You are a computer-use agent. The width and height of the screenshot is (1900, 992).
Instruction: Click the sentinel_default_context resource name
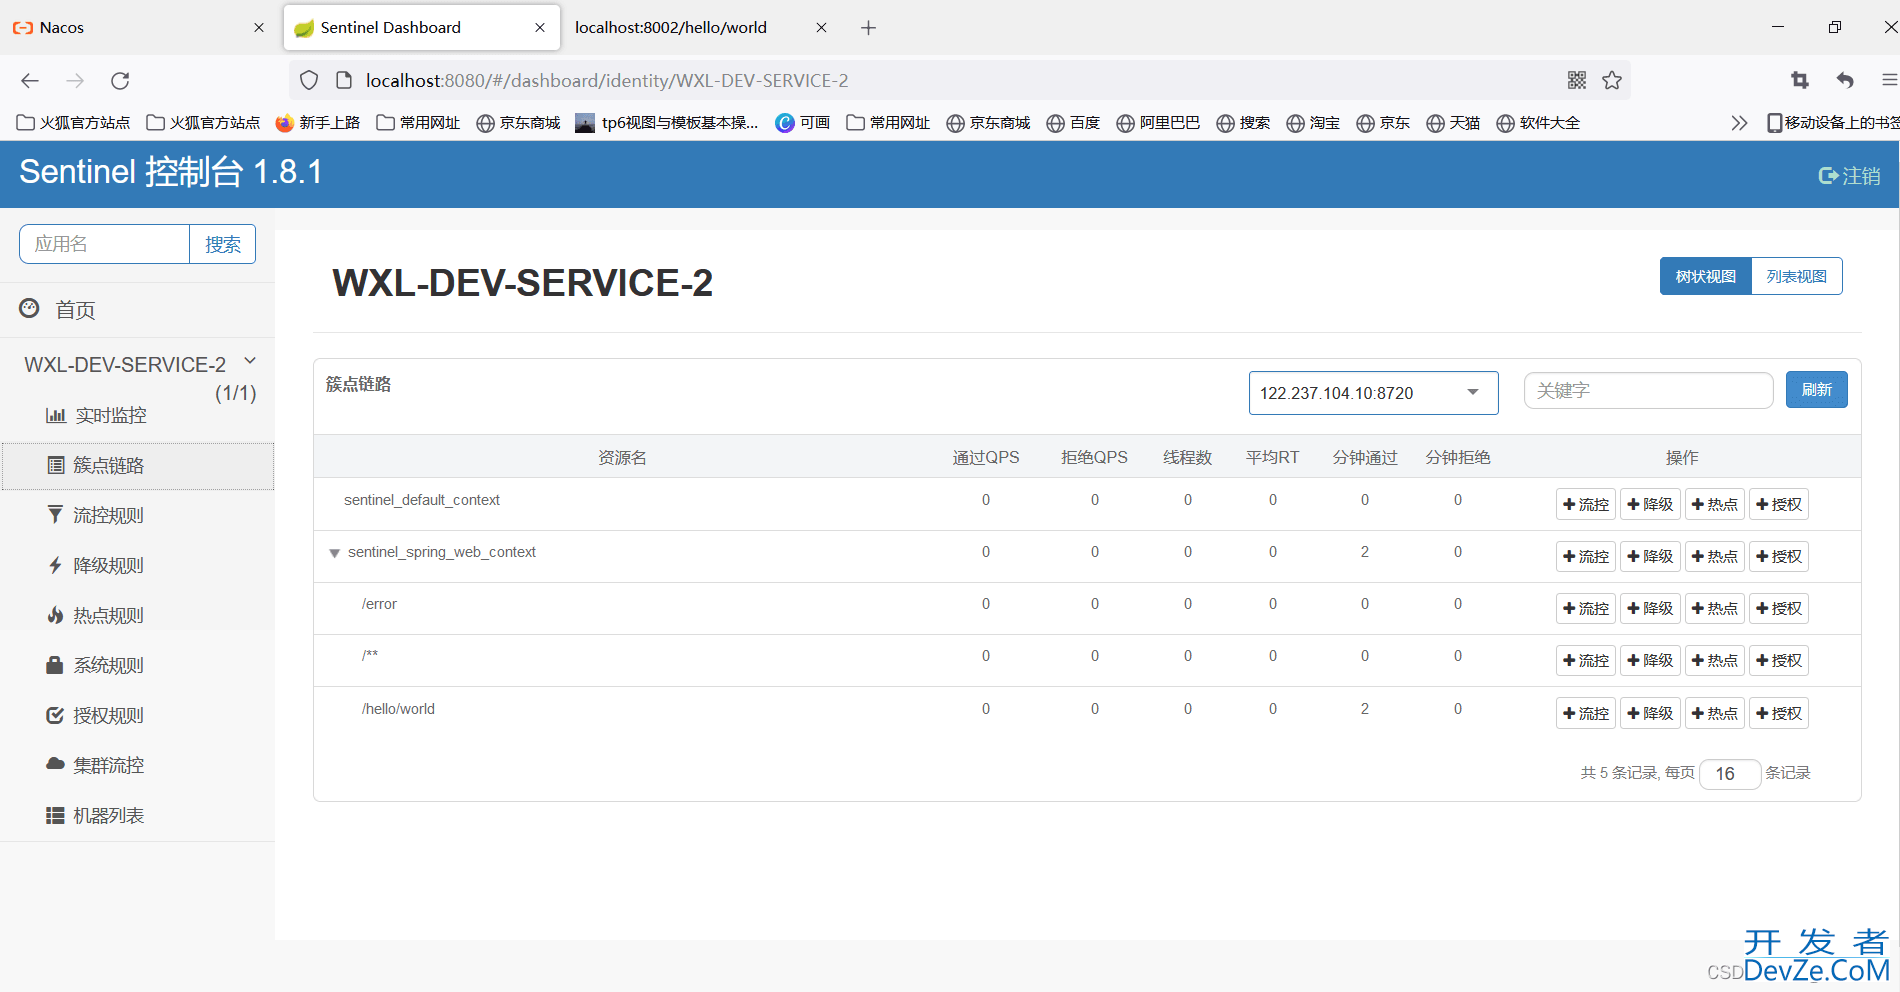(422, 500)
